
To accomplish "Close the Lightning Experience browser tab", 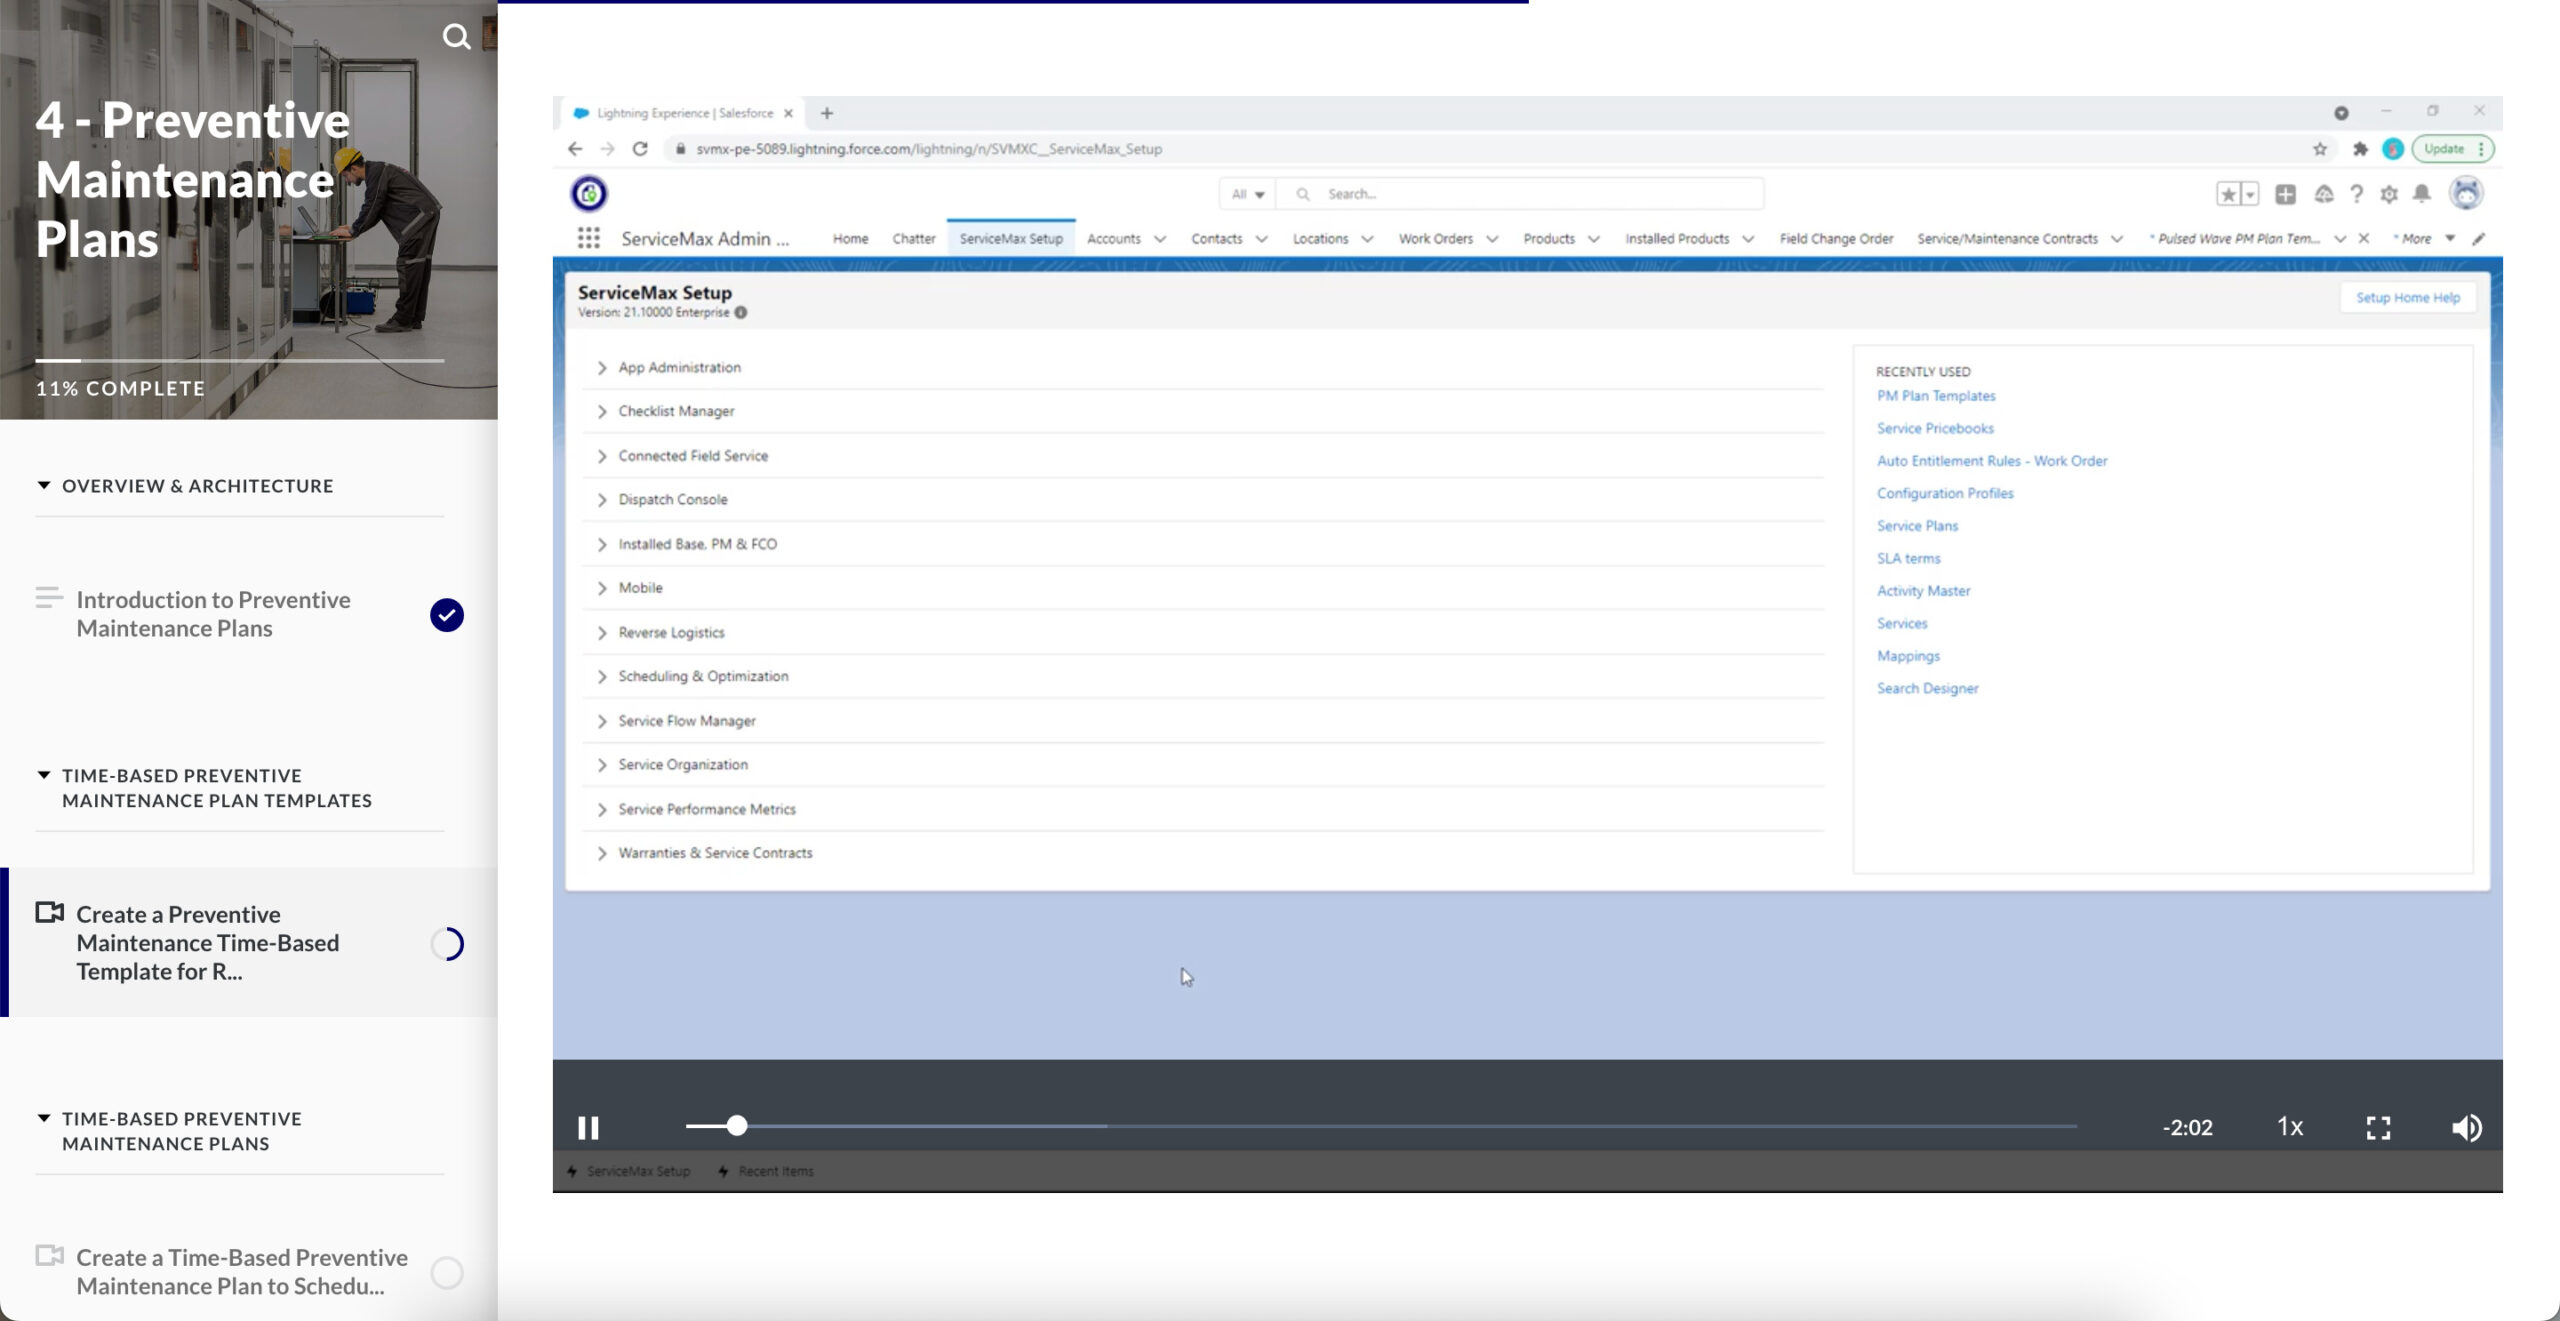I will coord(788,113).
